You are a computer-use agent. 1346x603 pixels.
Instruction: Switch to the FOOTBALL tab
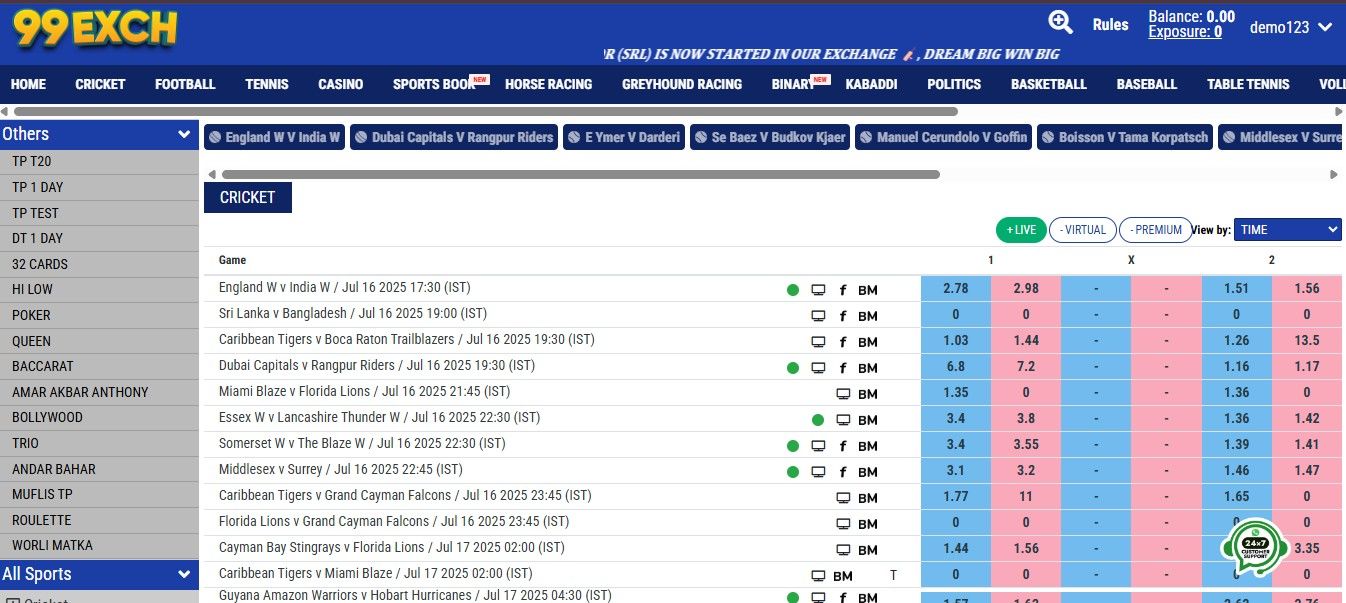[184, 84]
